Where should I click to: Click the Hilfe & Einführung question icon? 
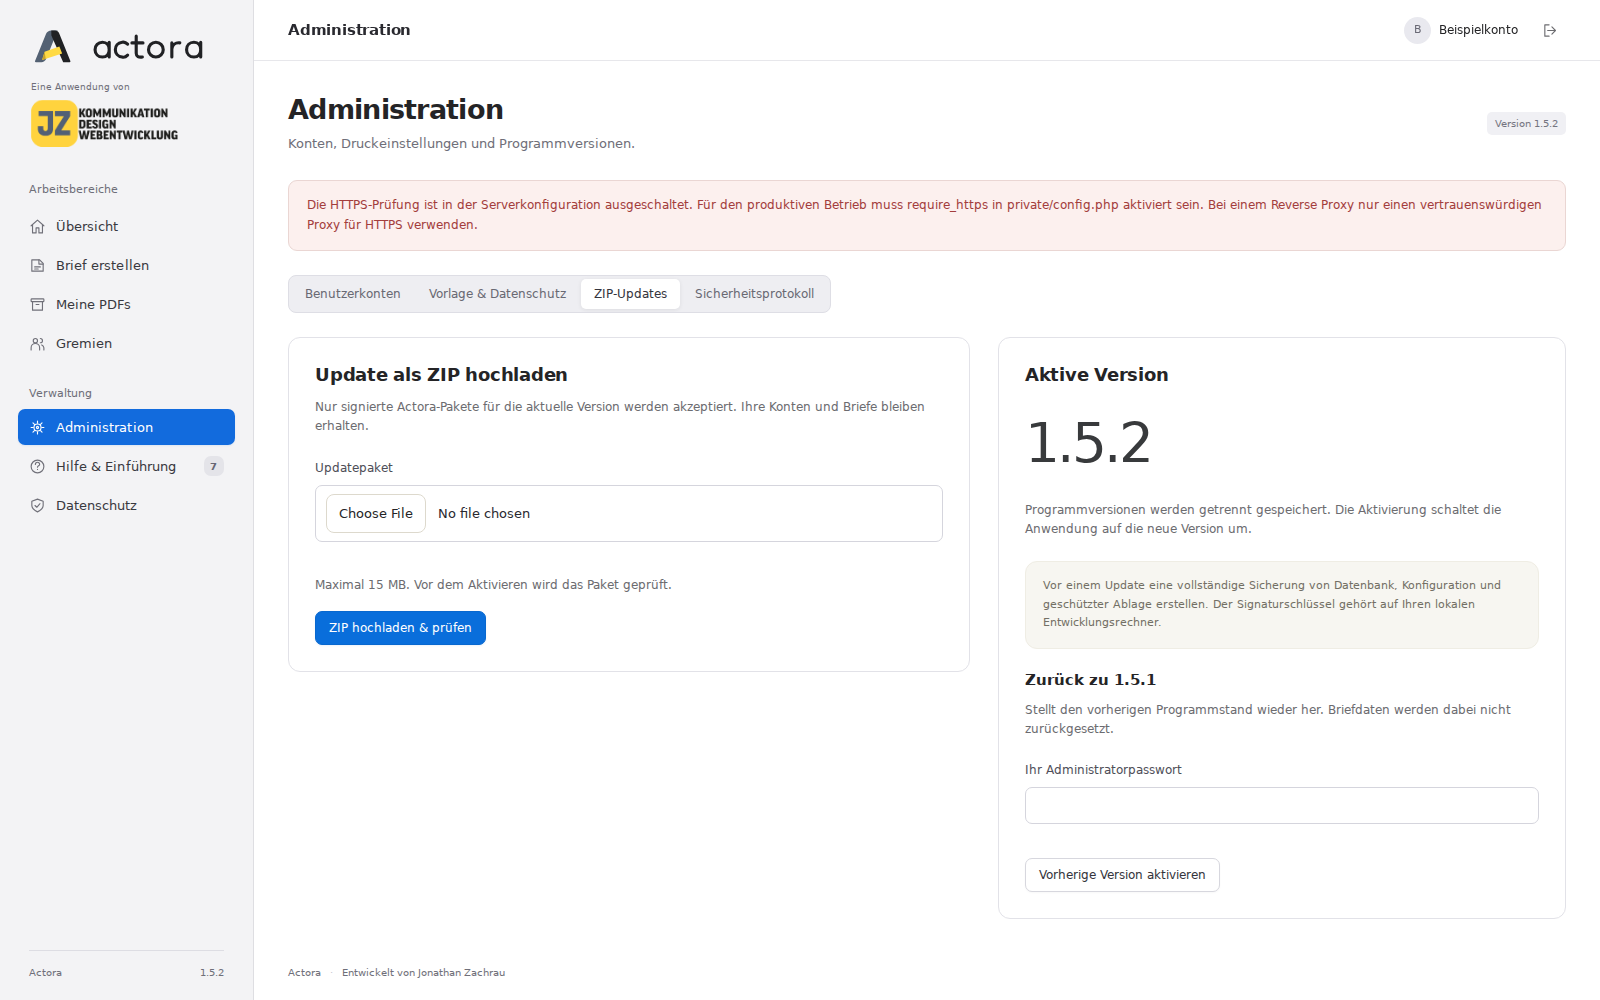point(38,467)
